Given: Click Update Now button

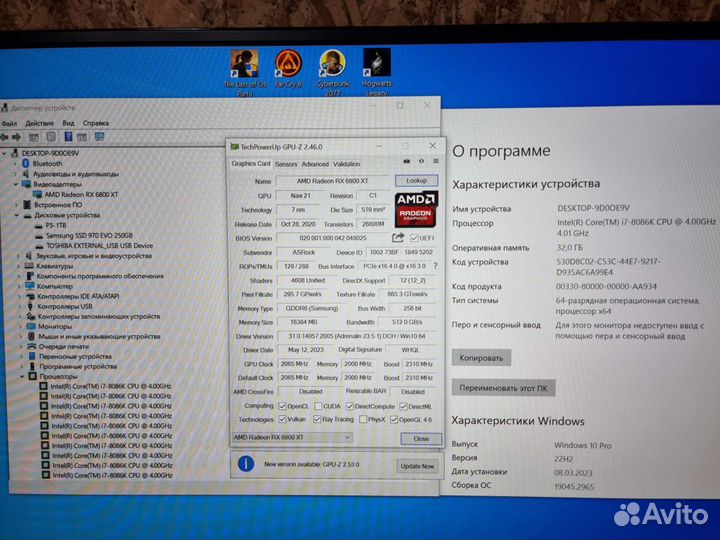Looking at the screenshot, I should pyautogui.click(x=417, y=466).
